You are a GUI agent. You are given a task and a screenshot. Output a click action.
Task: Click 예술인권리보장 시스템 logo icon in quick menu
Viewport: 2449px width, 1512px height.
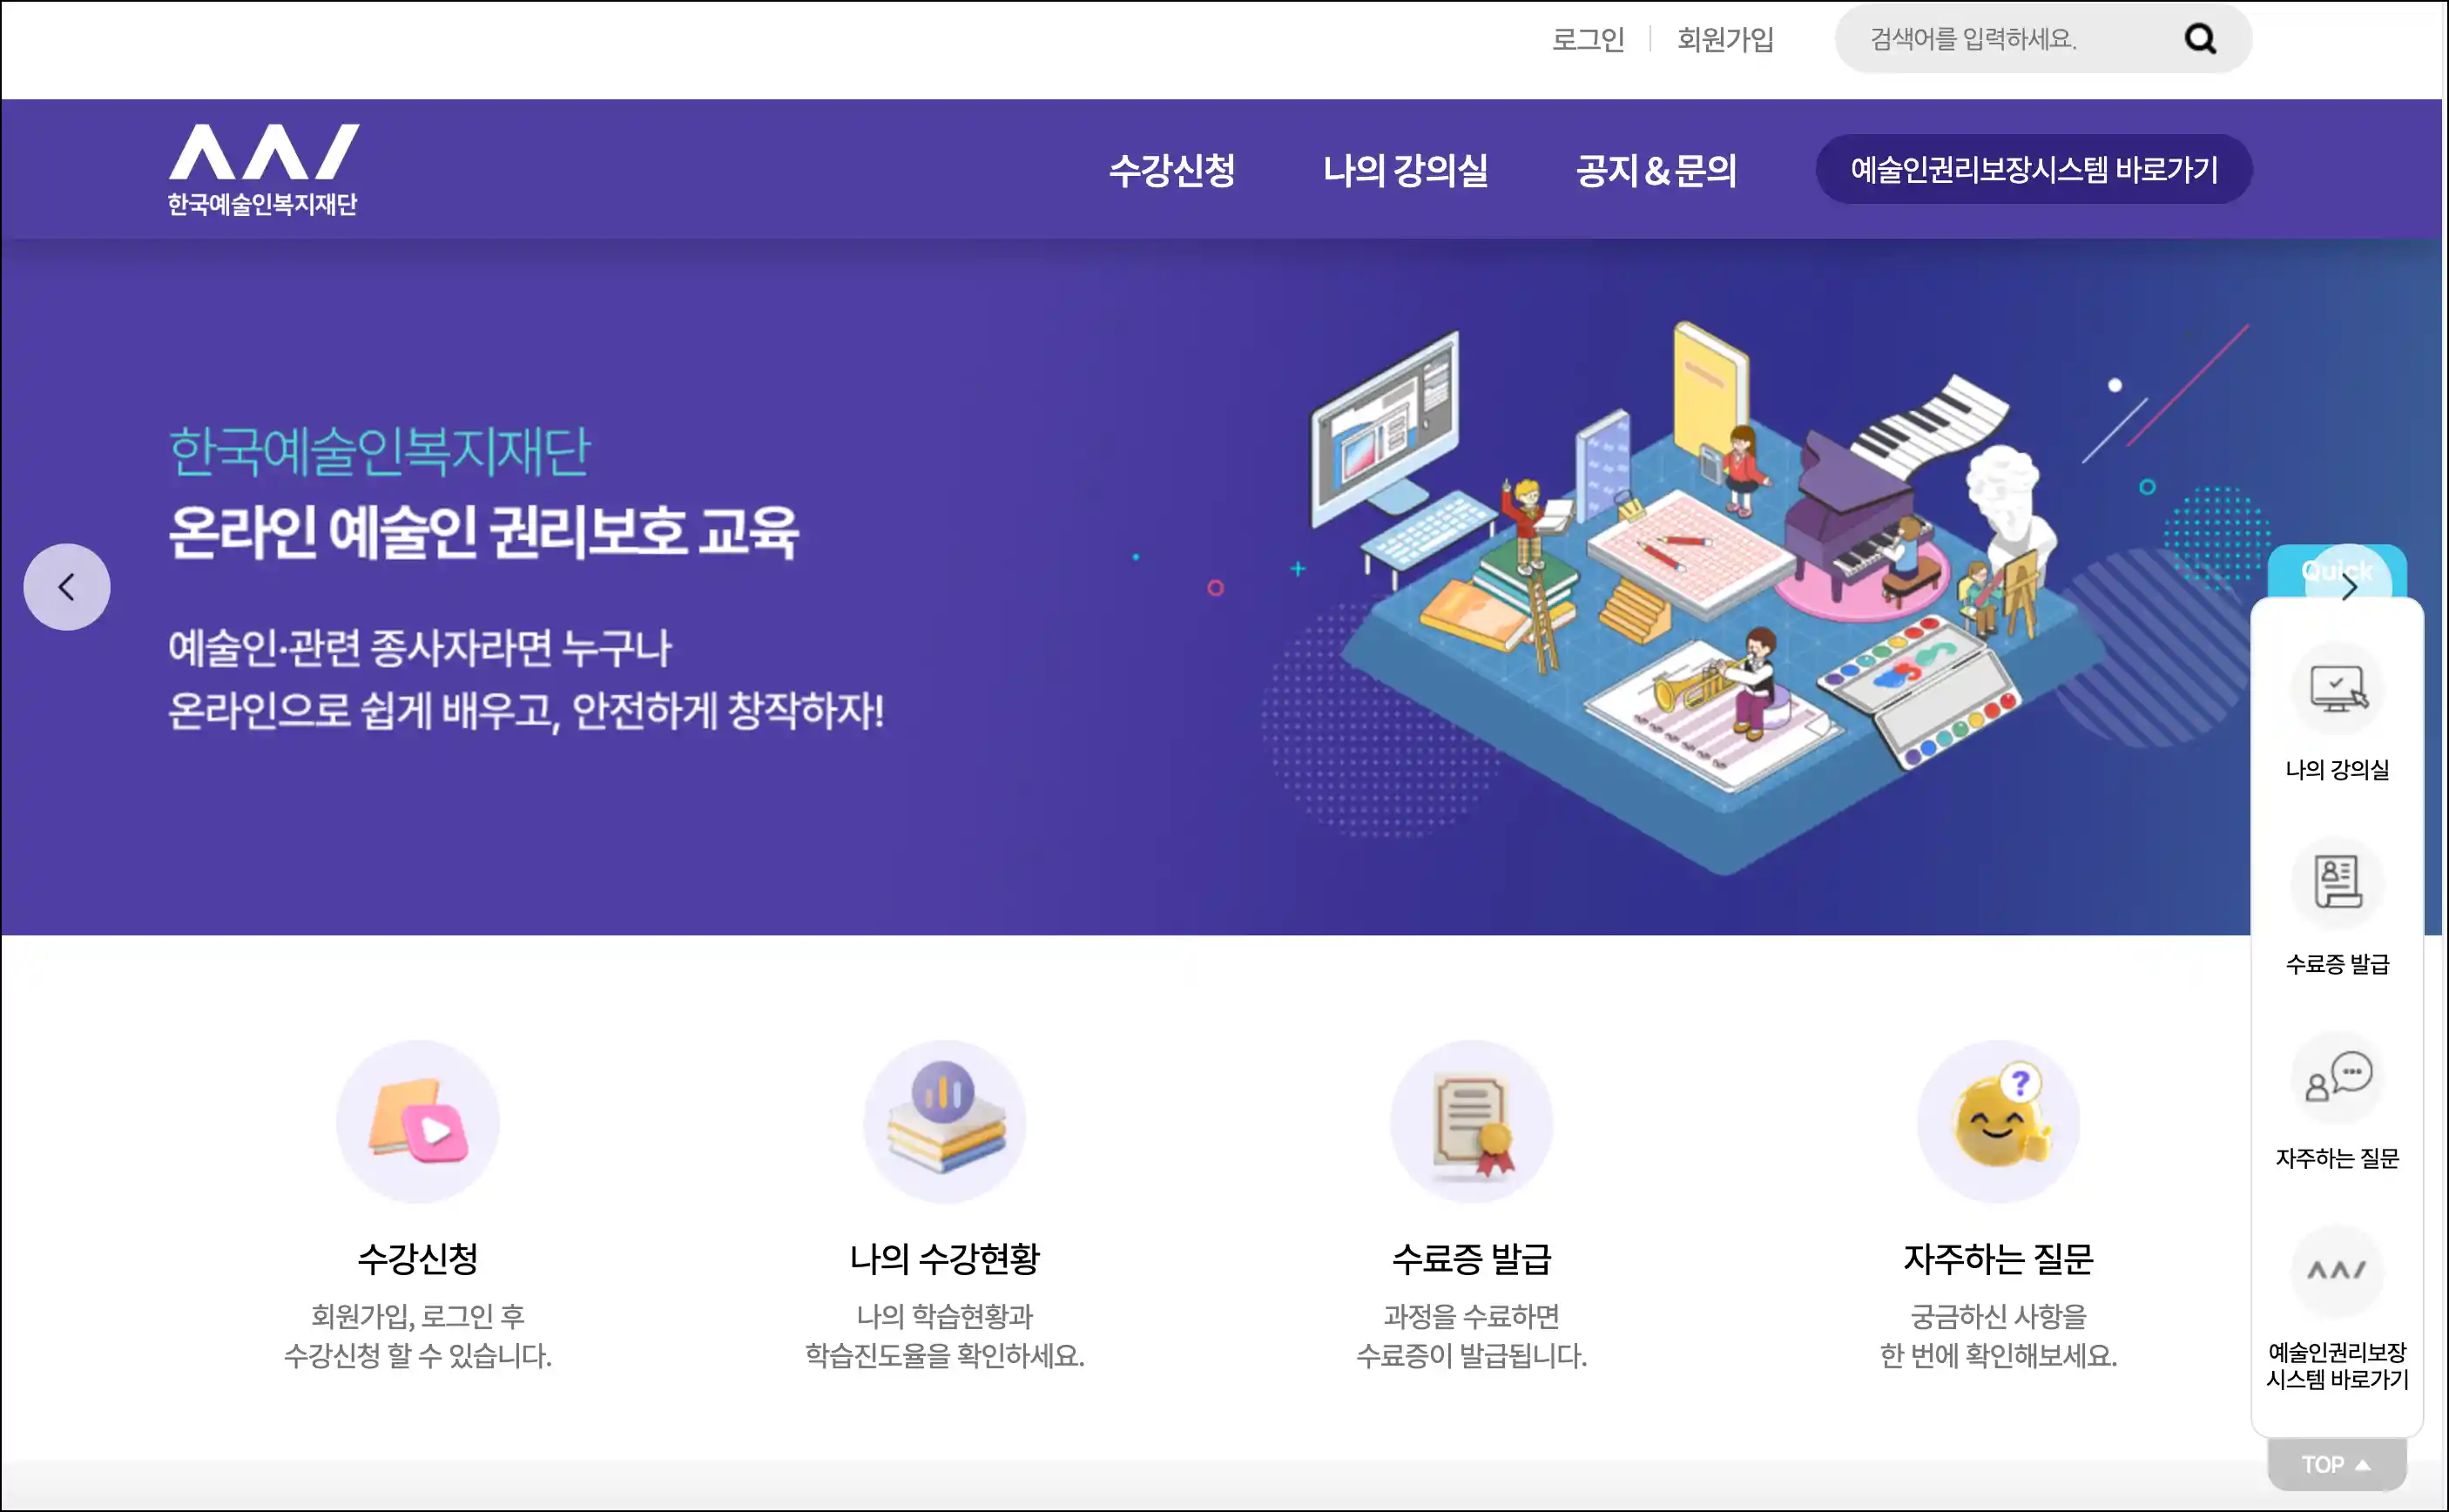point(2337,1271)
